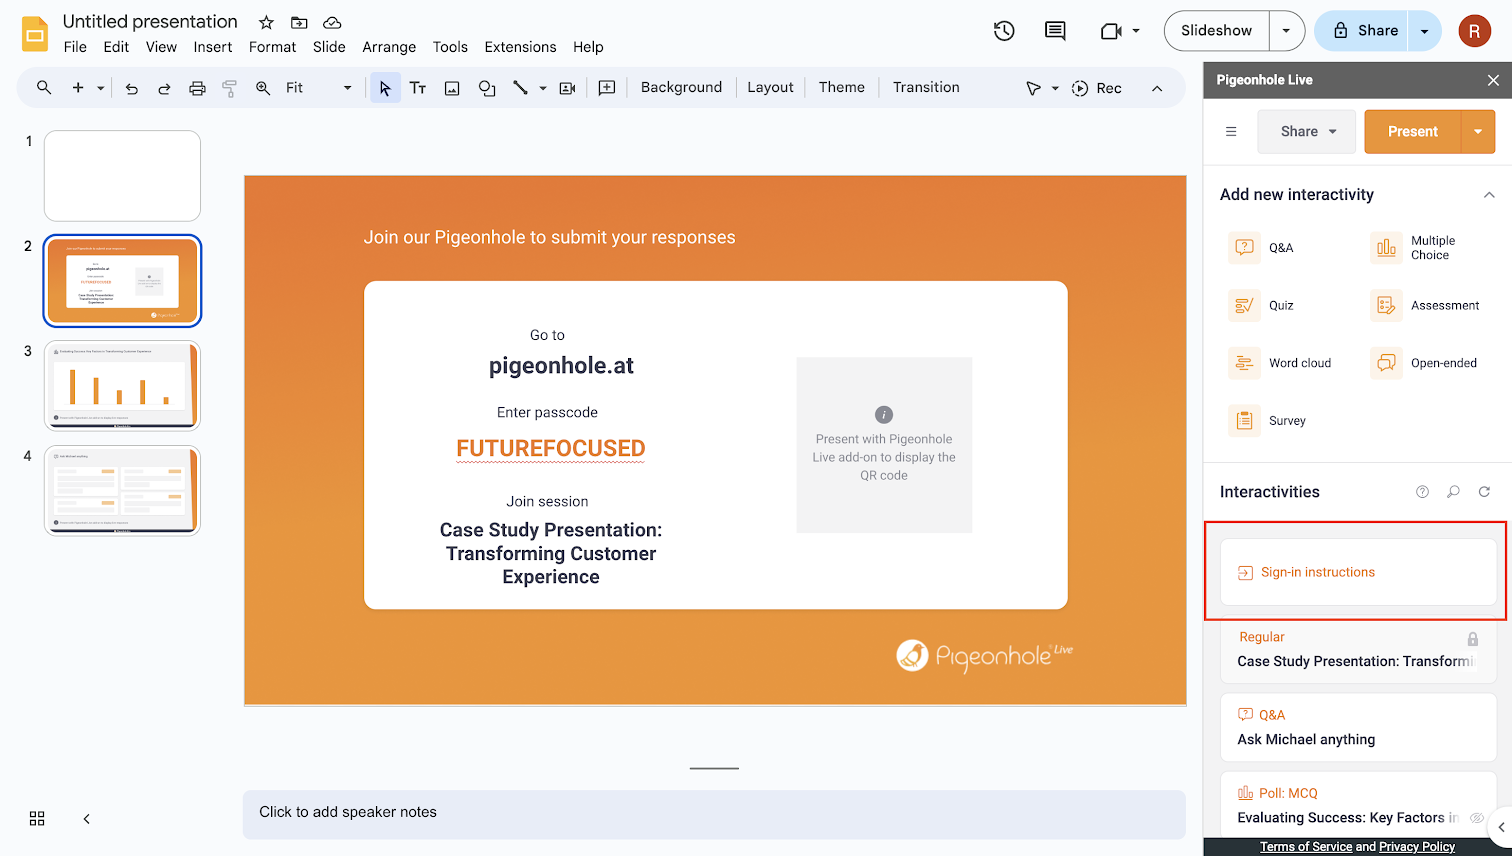Open Pigeonhole Share dropdown

tap(1307, 131)
